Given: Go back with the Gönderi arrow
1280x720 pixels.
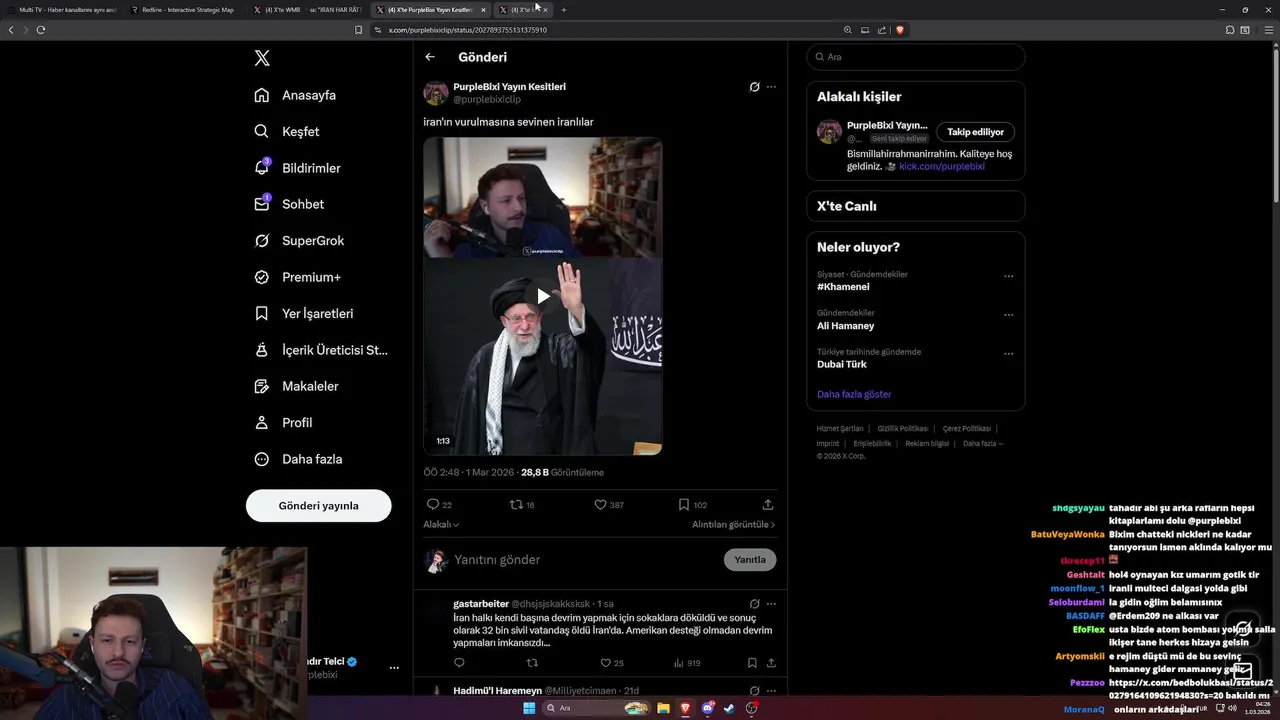Looking at the screenshot, I should point(430,57).
